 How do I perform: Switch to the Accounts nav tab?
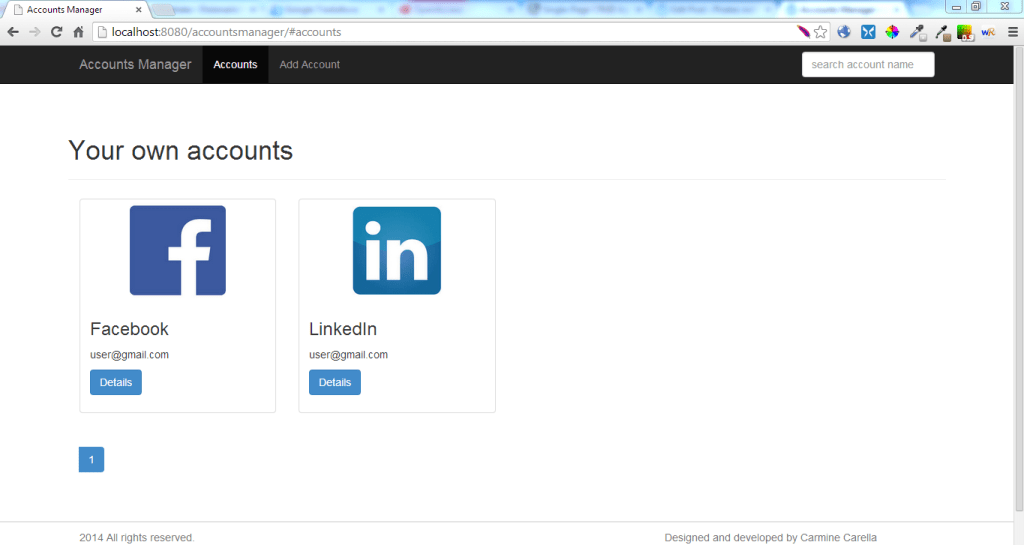click(x=235, y=65)
